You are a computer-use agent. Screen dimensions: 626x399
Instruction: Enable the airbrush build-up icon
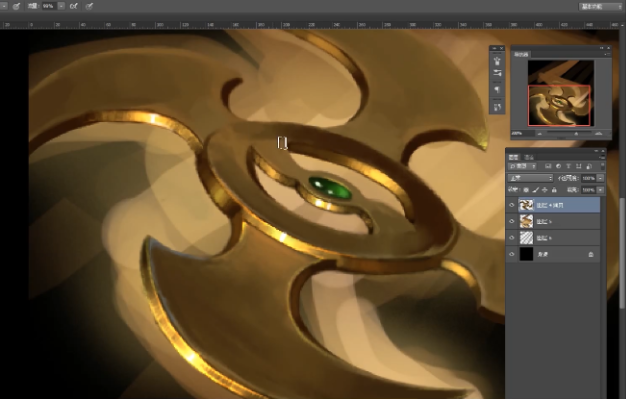click(x=73, y=6)
